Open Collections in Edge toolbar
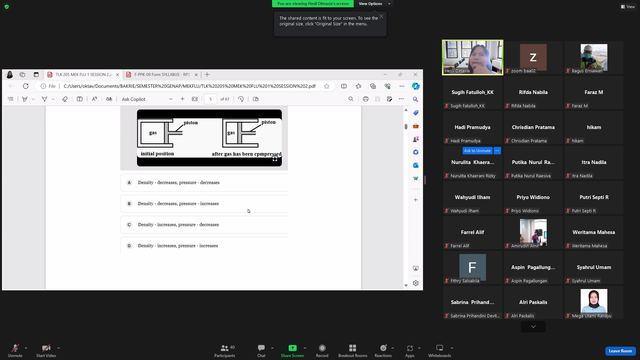 pyautogui.click(x=373, y=86)
